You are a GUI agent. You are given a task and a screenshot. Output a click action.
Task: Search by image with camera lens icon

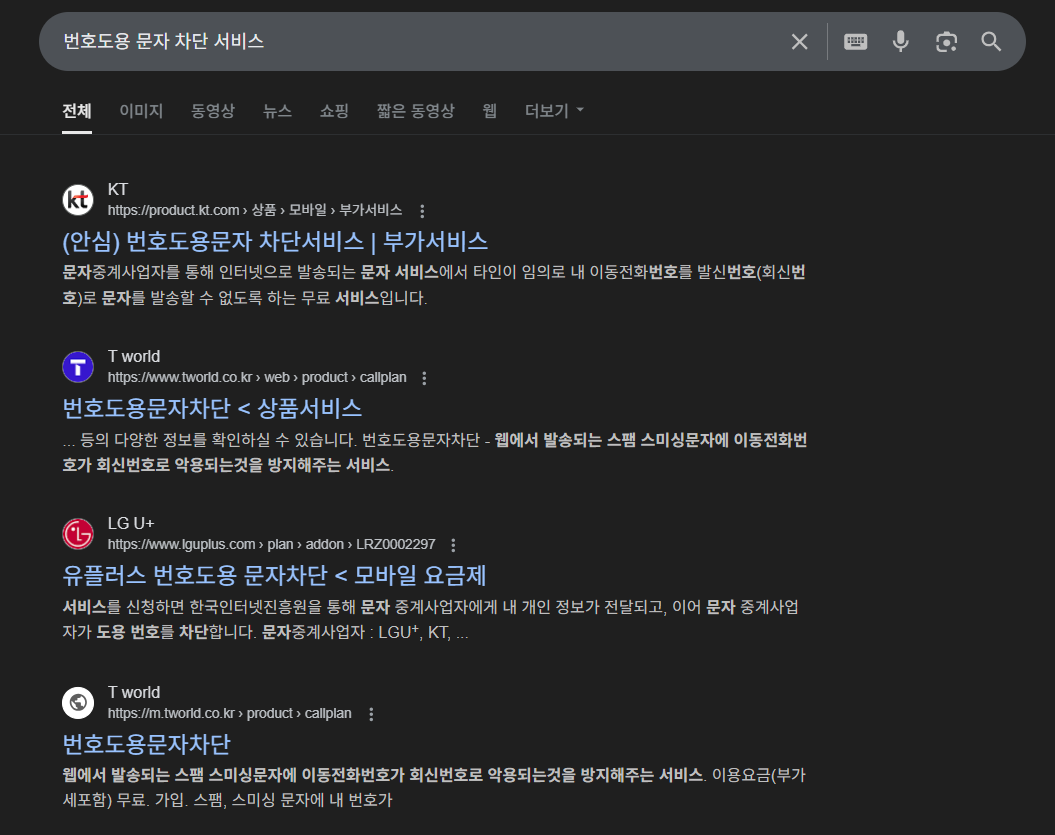946,42
